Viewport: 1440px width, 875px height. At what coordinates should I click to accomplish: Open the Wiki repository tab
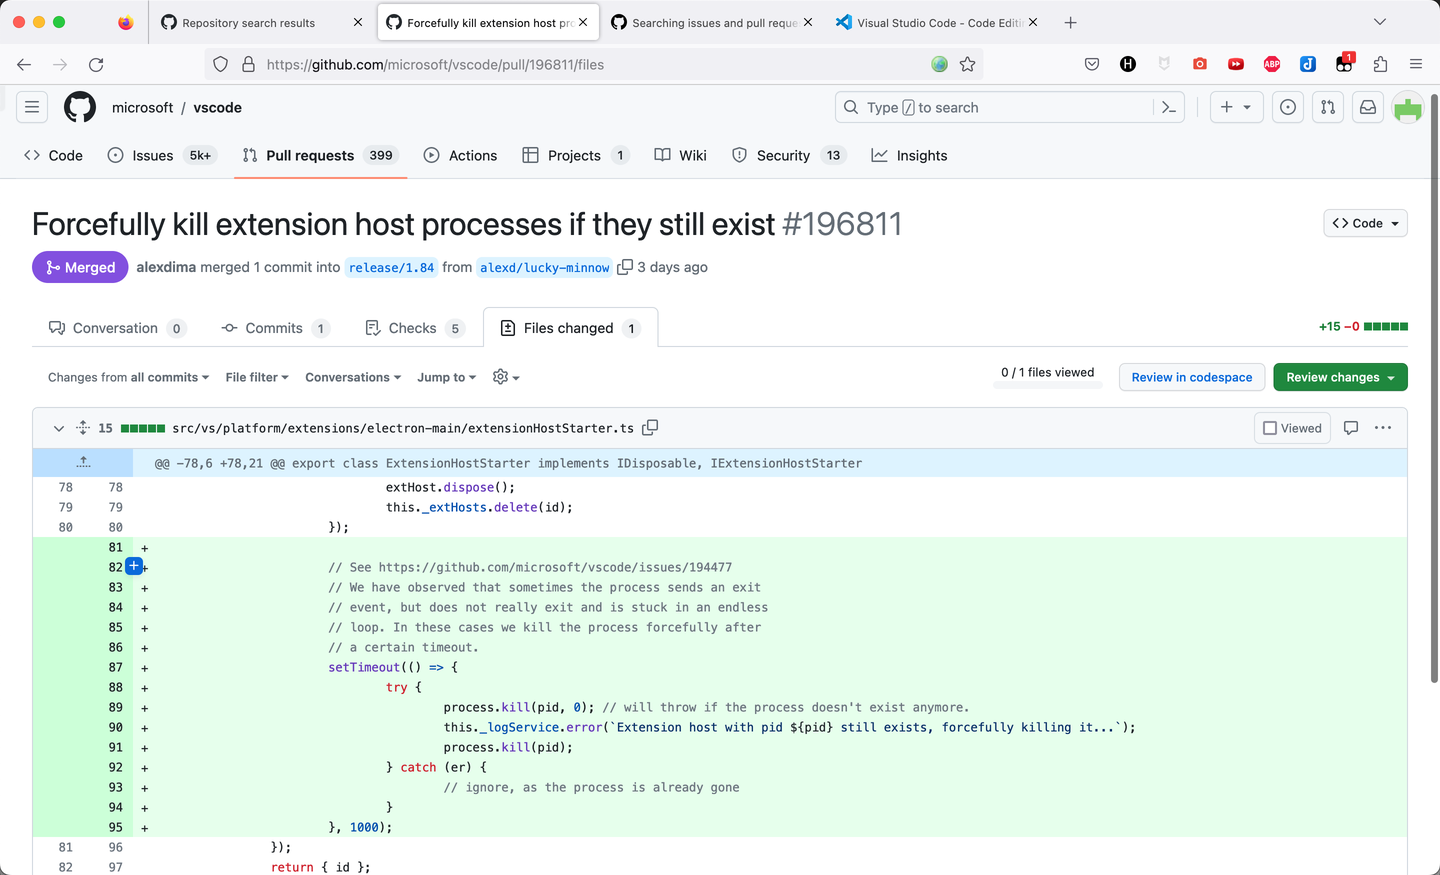click(680, 155)
